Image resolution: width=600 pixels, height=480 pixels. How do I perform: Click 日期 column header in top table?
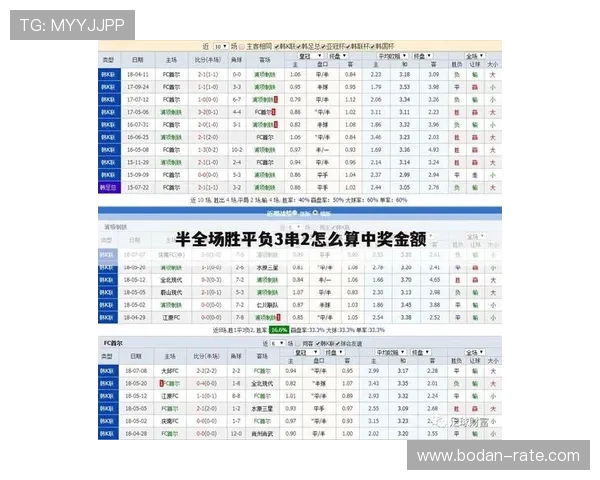coord(138,60)
